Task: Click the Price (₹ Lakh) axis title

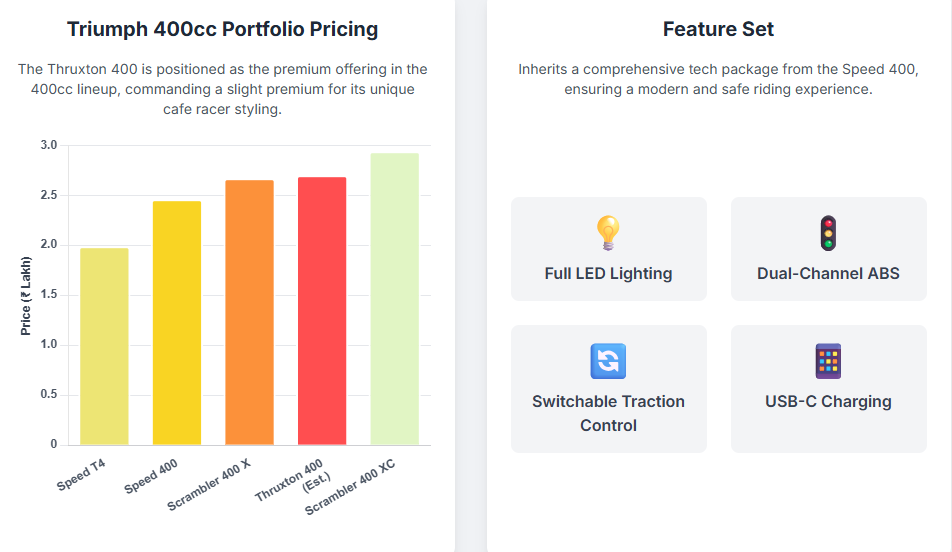Action: 26,295
